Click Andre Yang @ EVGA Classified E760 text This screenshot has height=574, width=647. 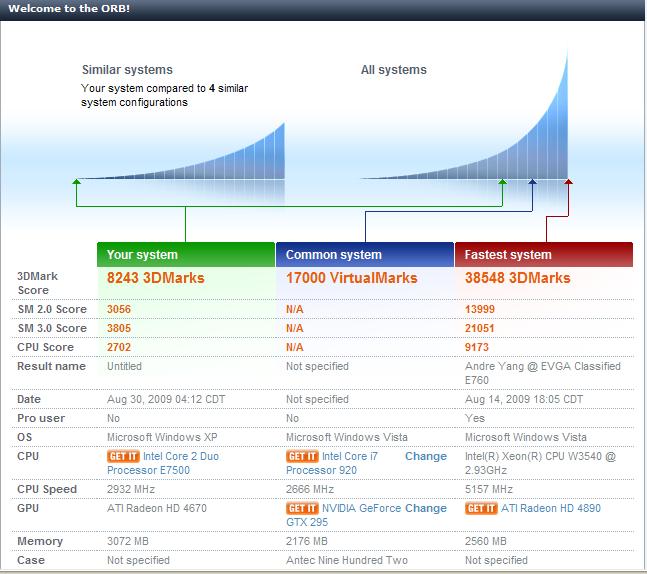pyautogui.click(x=543, y=373)
